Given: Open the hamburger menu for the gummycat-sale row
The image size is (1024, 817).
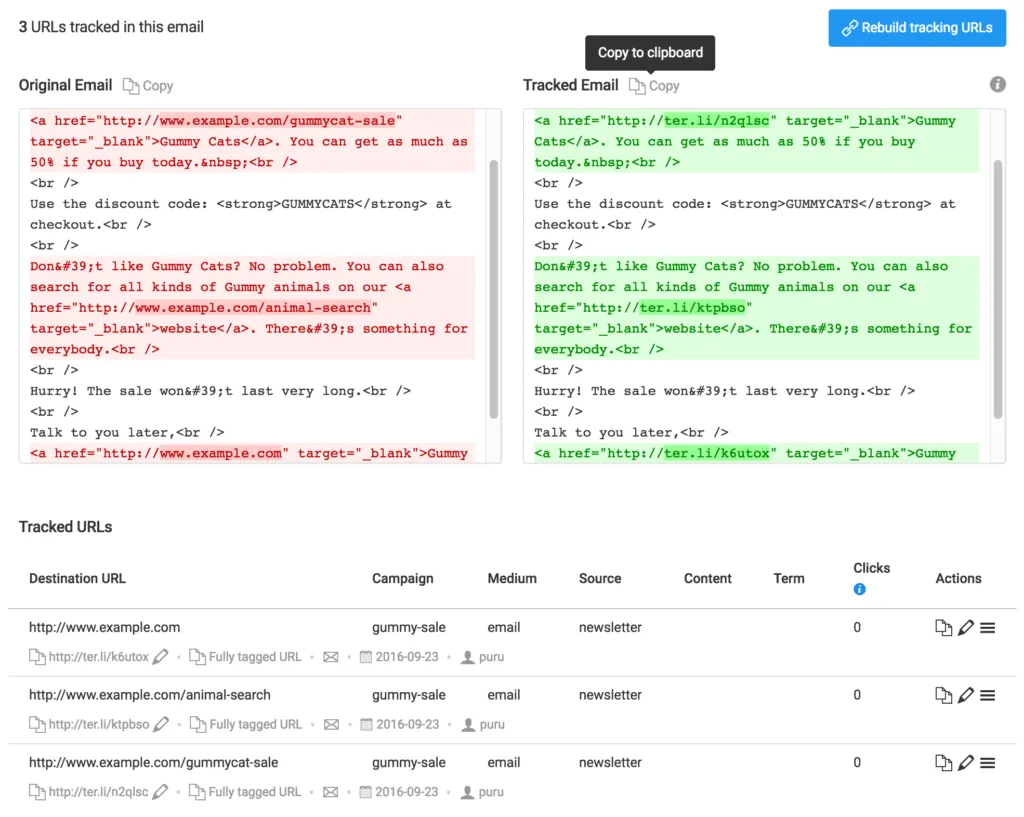Looking at the screenshot, I should coord(987,763).
